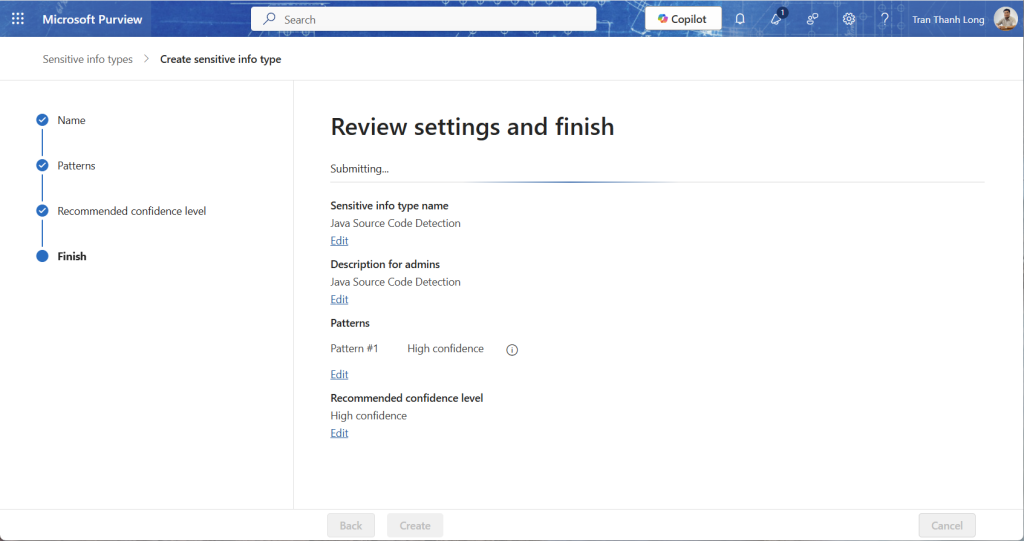Open the Help question mark icon
This screenshot has height=541, width=1024.
[884, 19]
